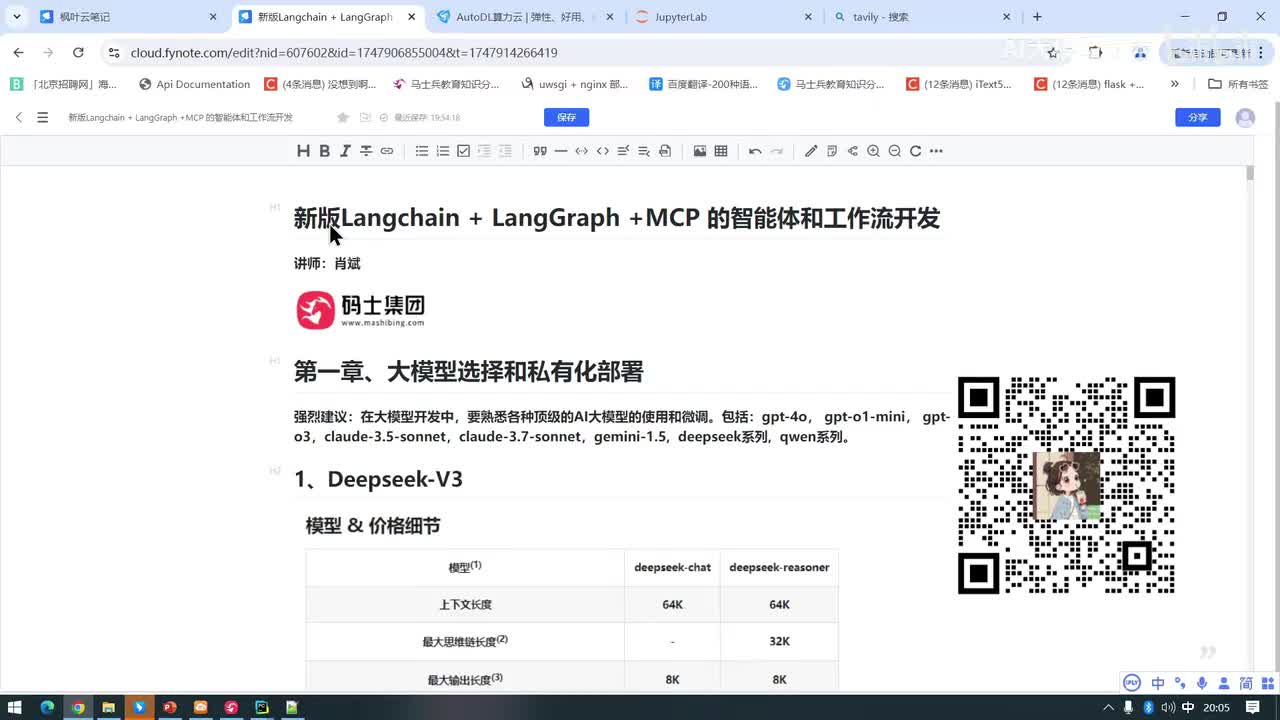This screenshot has height=720, width=1280.
Task: Click the 32K table cell
Action: click(x=779, y=641)
